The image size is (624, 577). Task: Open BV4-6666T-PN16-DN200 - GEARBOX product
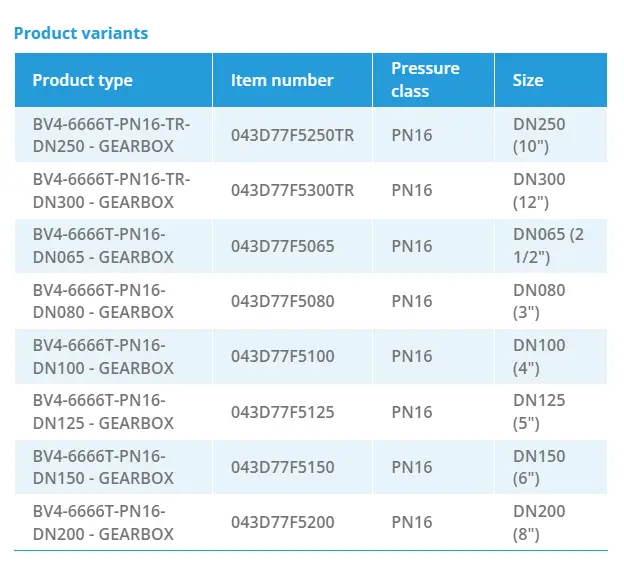pos(103,522)
